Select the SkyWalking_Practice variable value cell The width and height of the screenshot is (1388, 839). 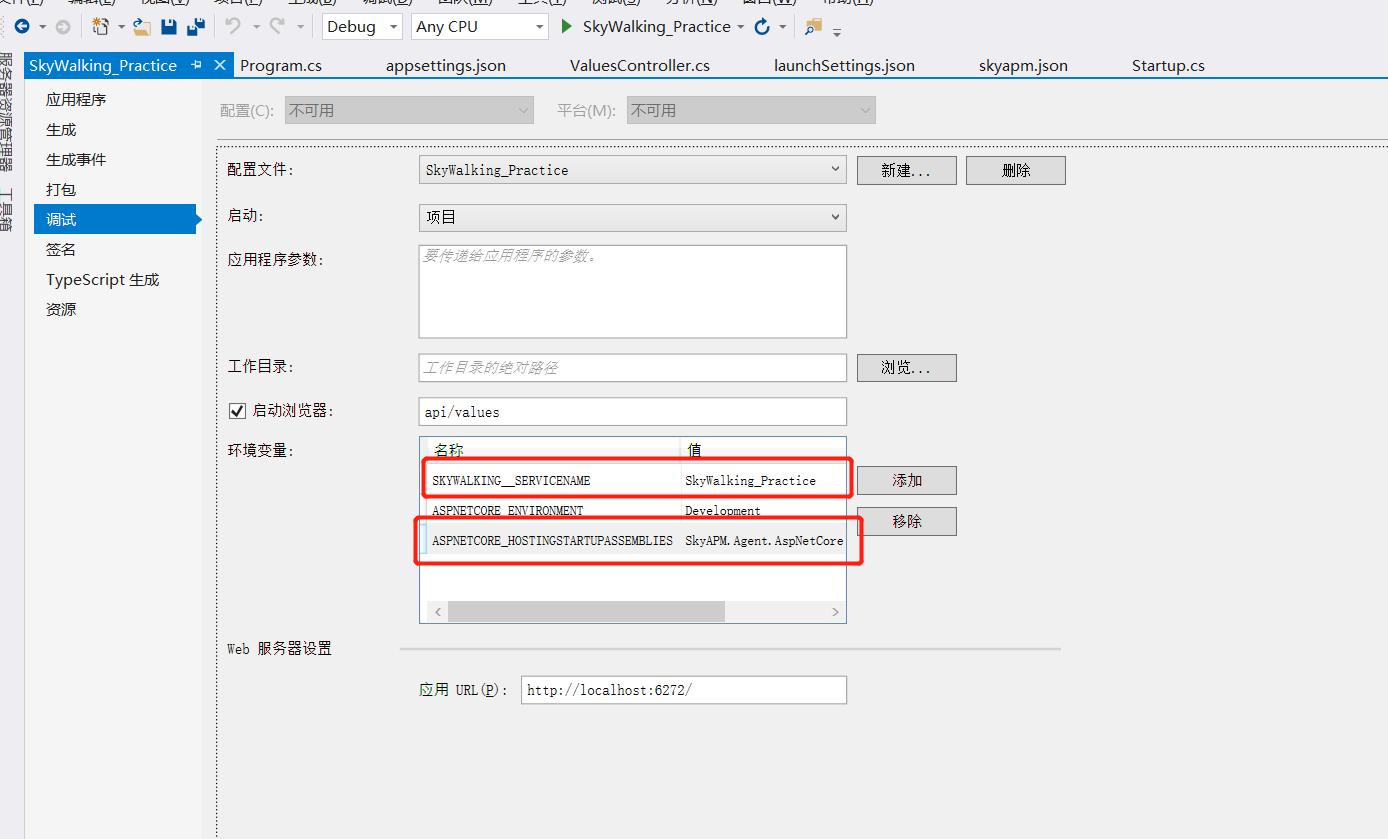coord(763,481)
